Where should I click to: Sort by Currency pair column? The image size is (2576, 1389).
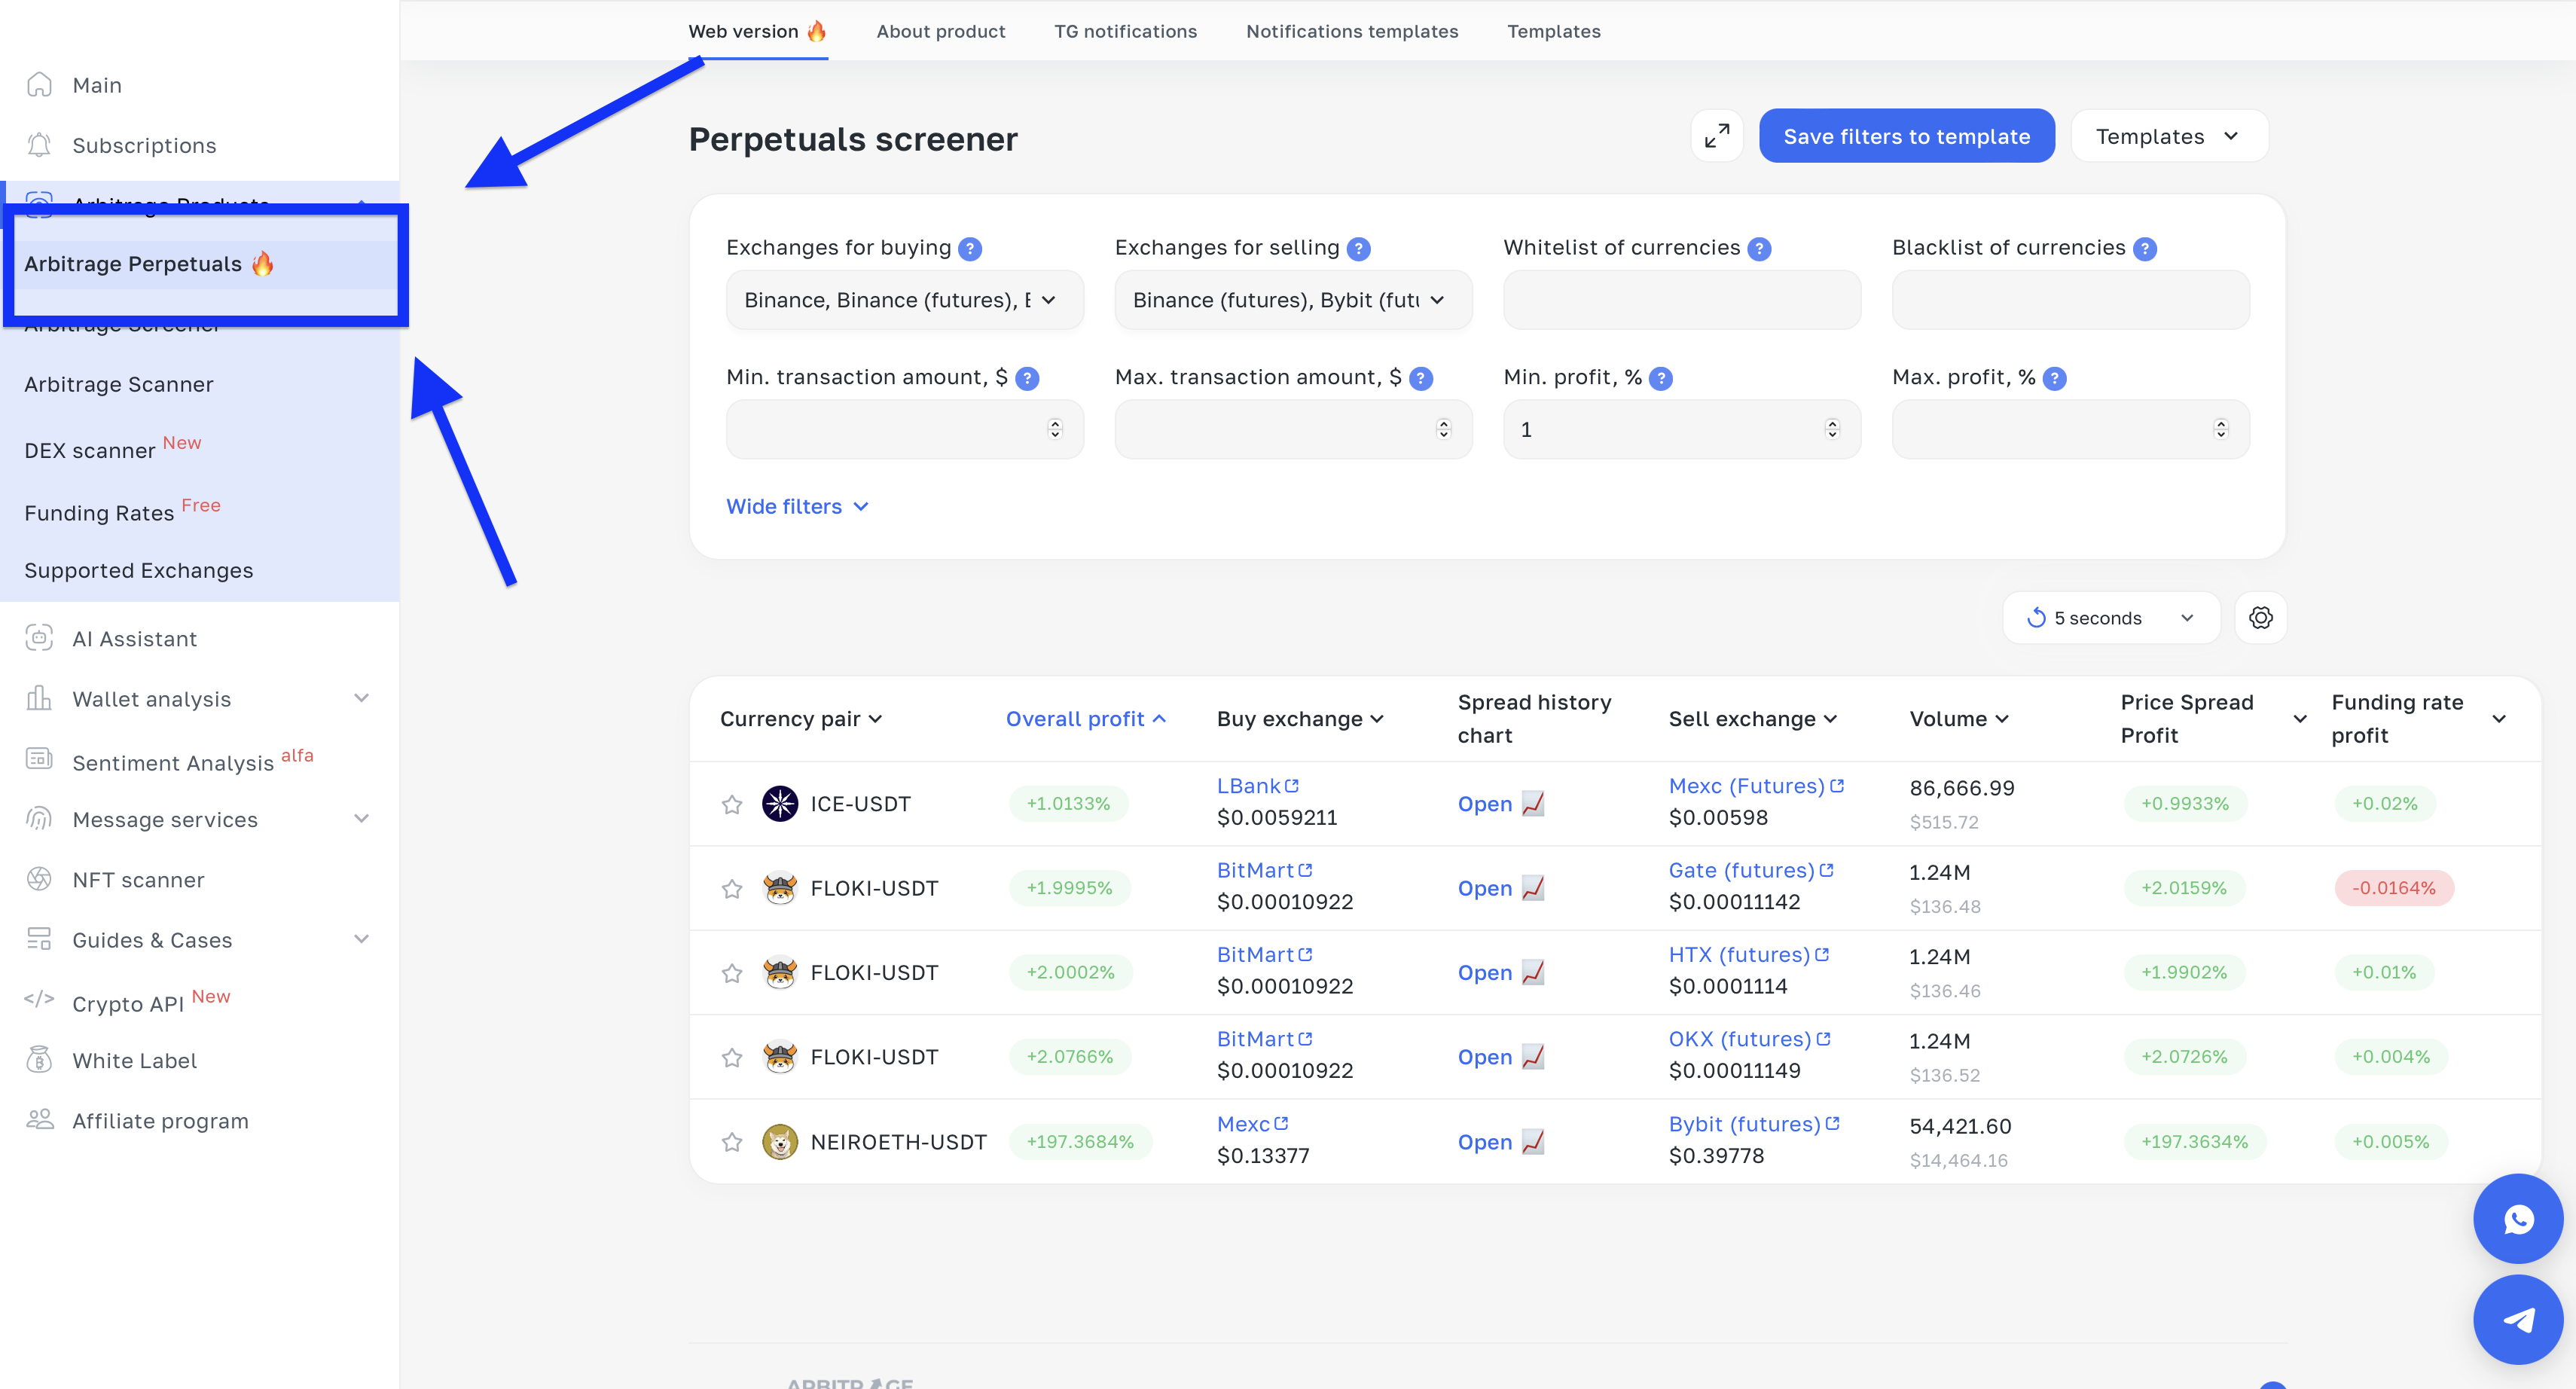click(x=801, y=719)
